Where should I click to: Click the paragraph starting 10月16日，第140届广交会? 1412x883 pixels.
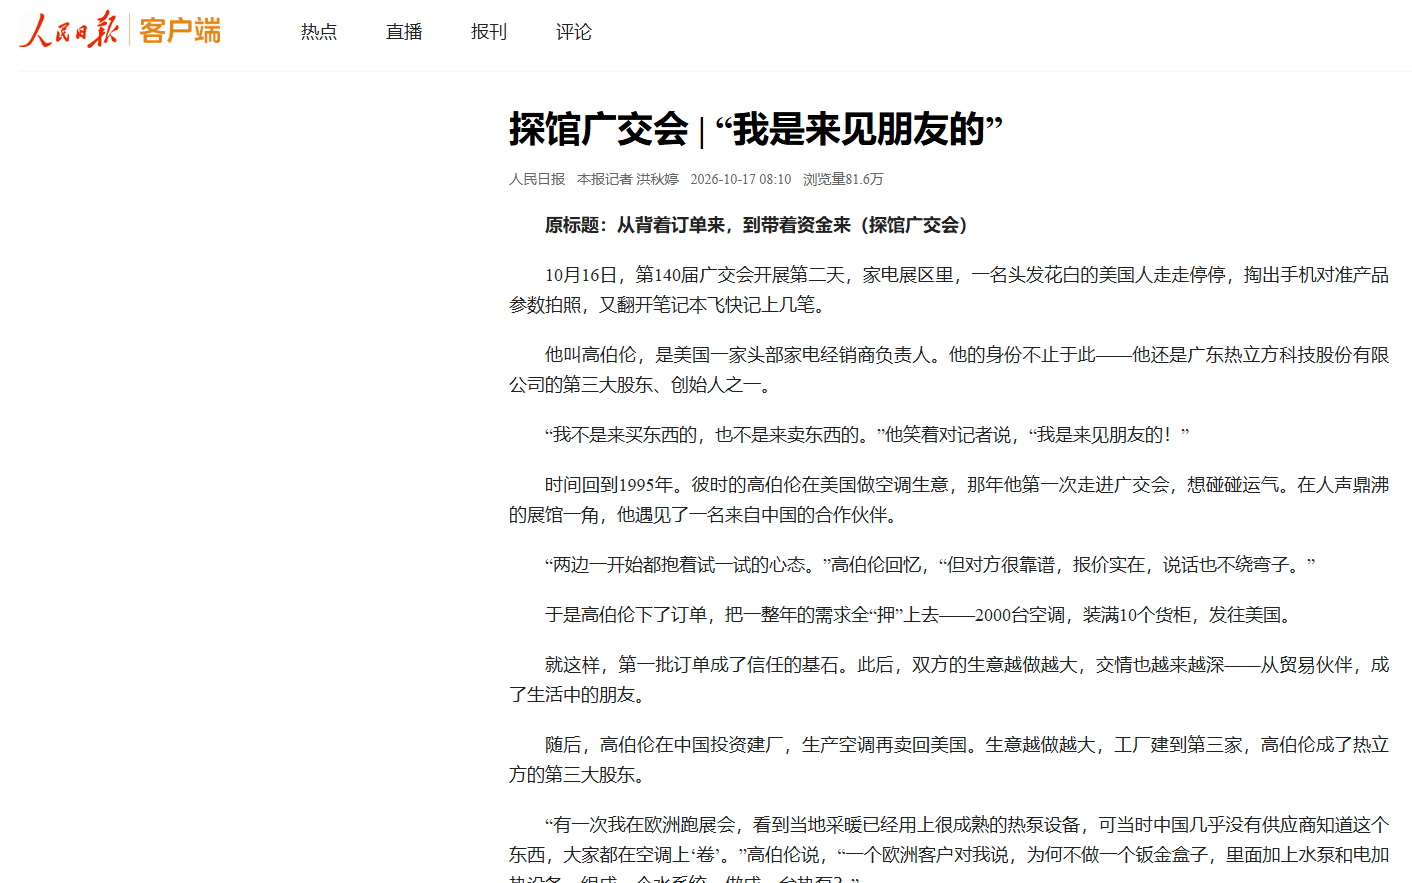click(949, 290)
